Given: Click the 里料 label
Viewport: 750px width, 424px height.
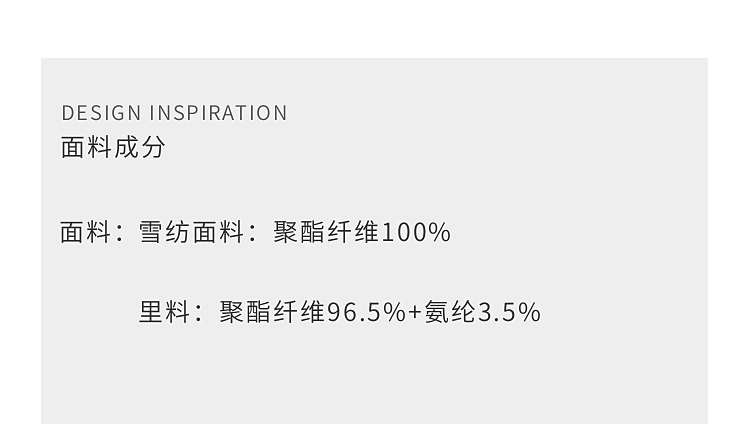Looking at the screenshot, I should (x=164, y=312).
